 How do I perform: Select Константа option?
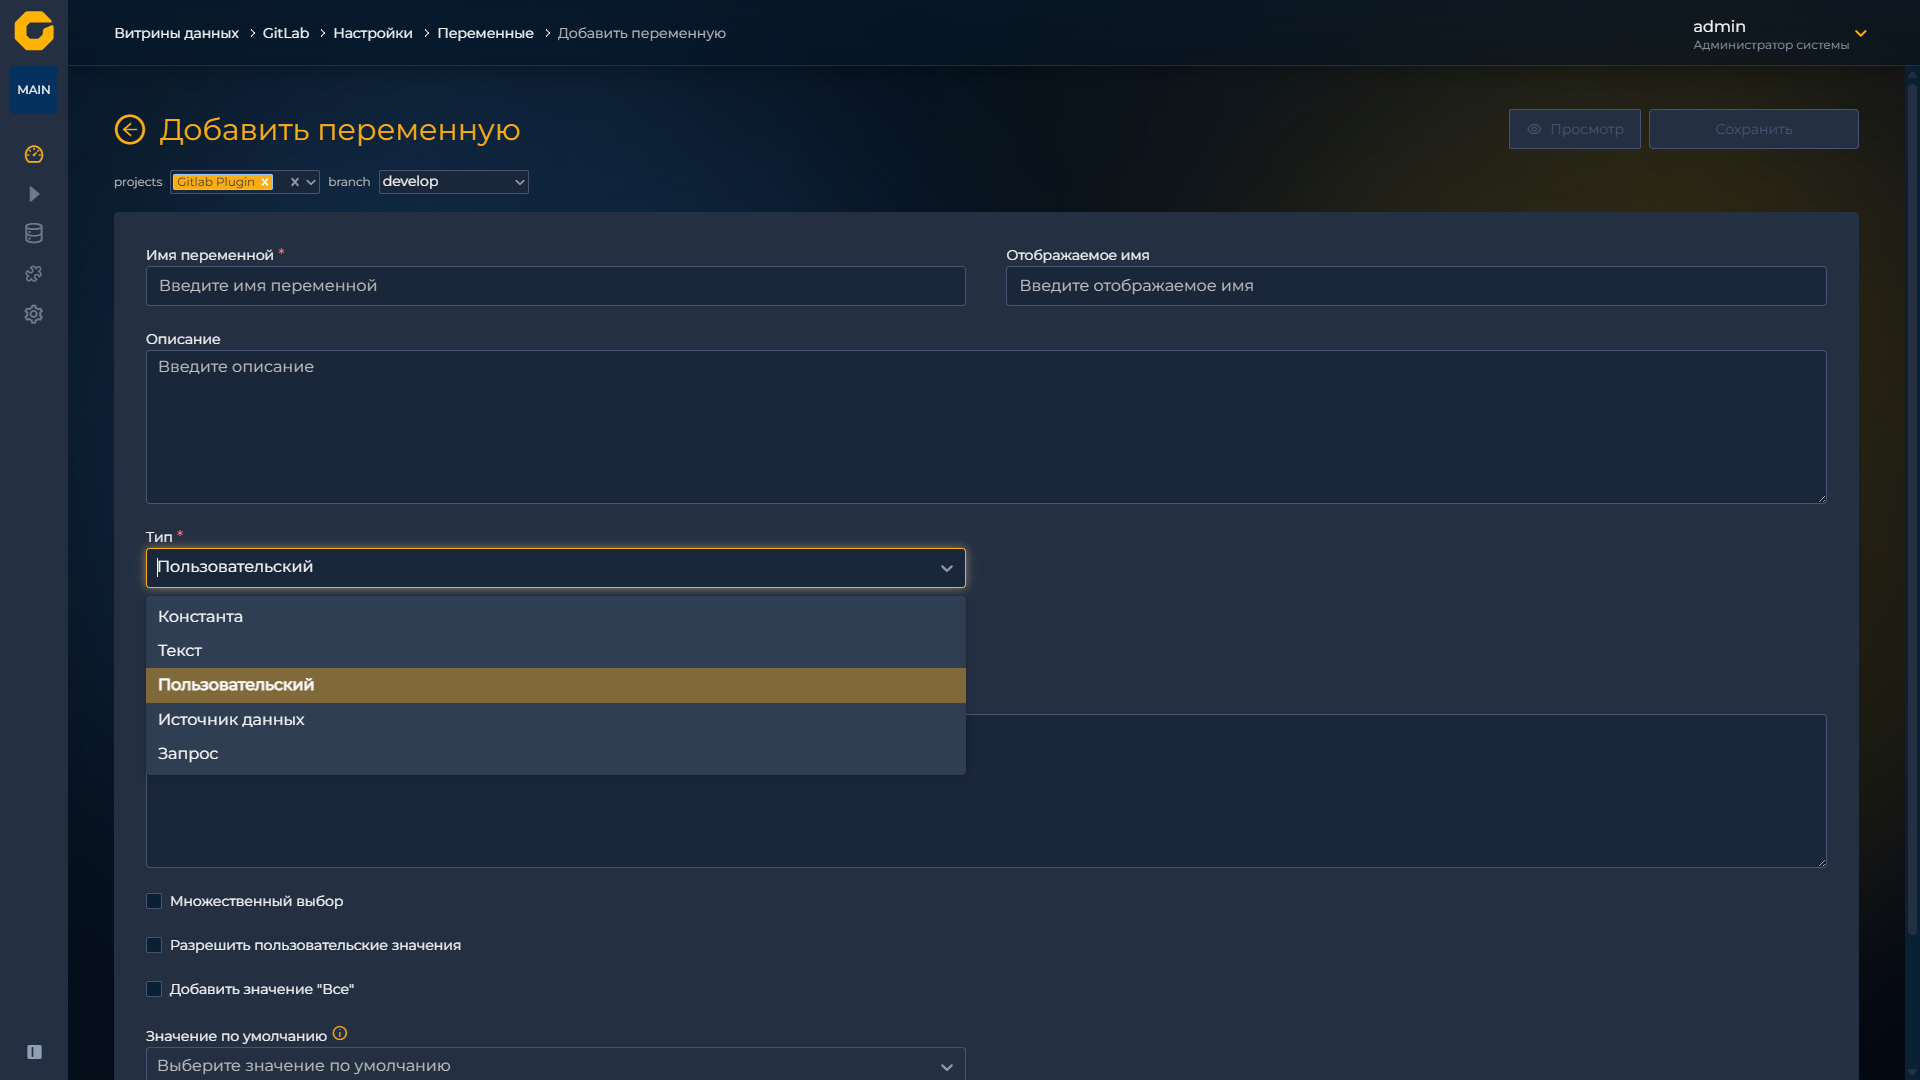(556, 617)
